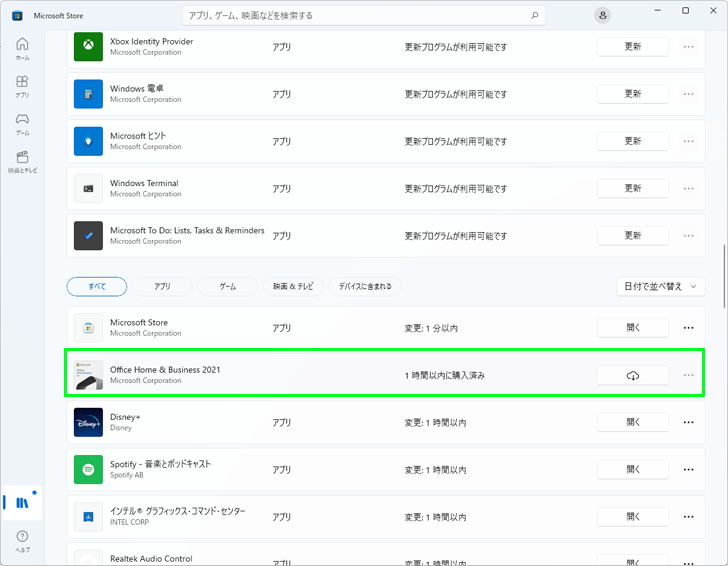Open more options for Spotify
The width and height of the screenshot is (728, 566).
(x=689, y=469)
